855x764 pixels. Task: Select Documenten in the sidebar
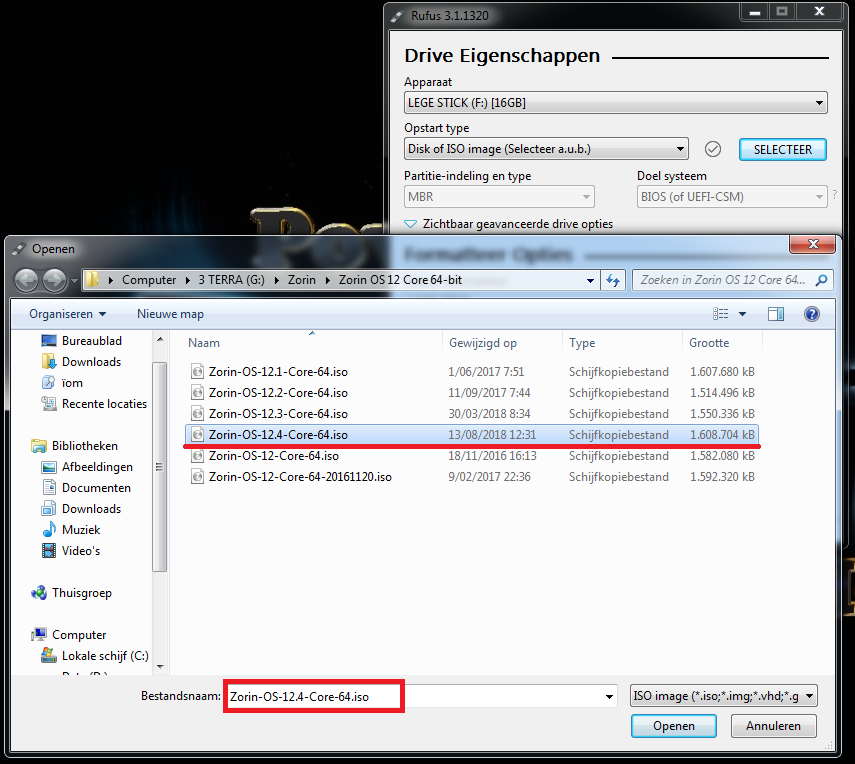pos(96,488)
